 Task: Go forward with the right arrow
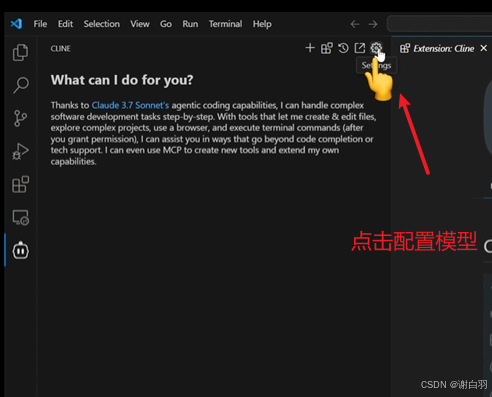pos(373,24)
